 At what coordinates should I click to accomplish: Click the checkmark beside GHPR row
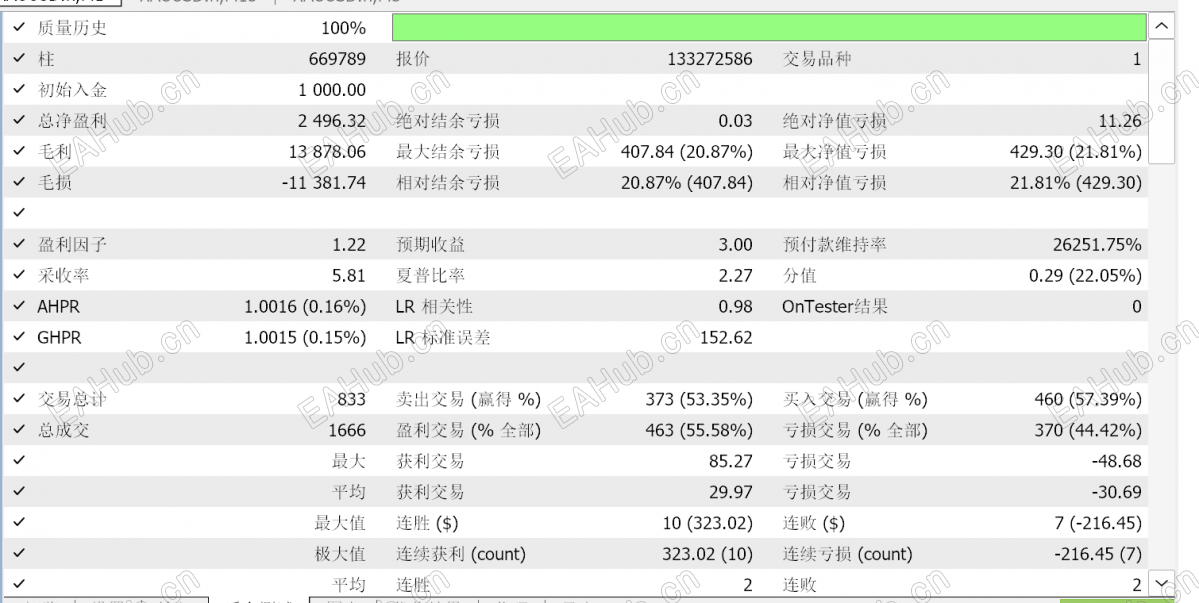pyautogui.click(x=19, y=337)
